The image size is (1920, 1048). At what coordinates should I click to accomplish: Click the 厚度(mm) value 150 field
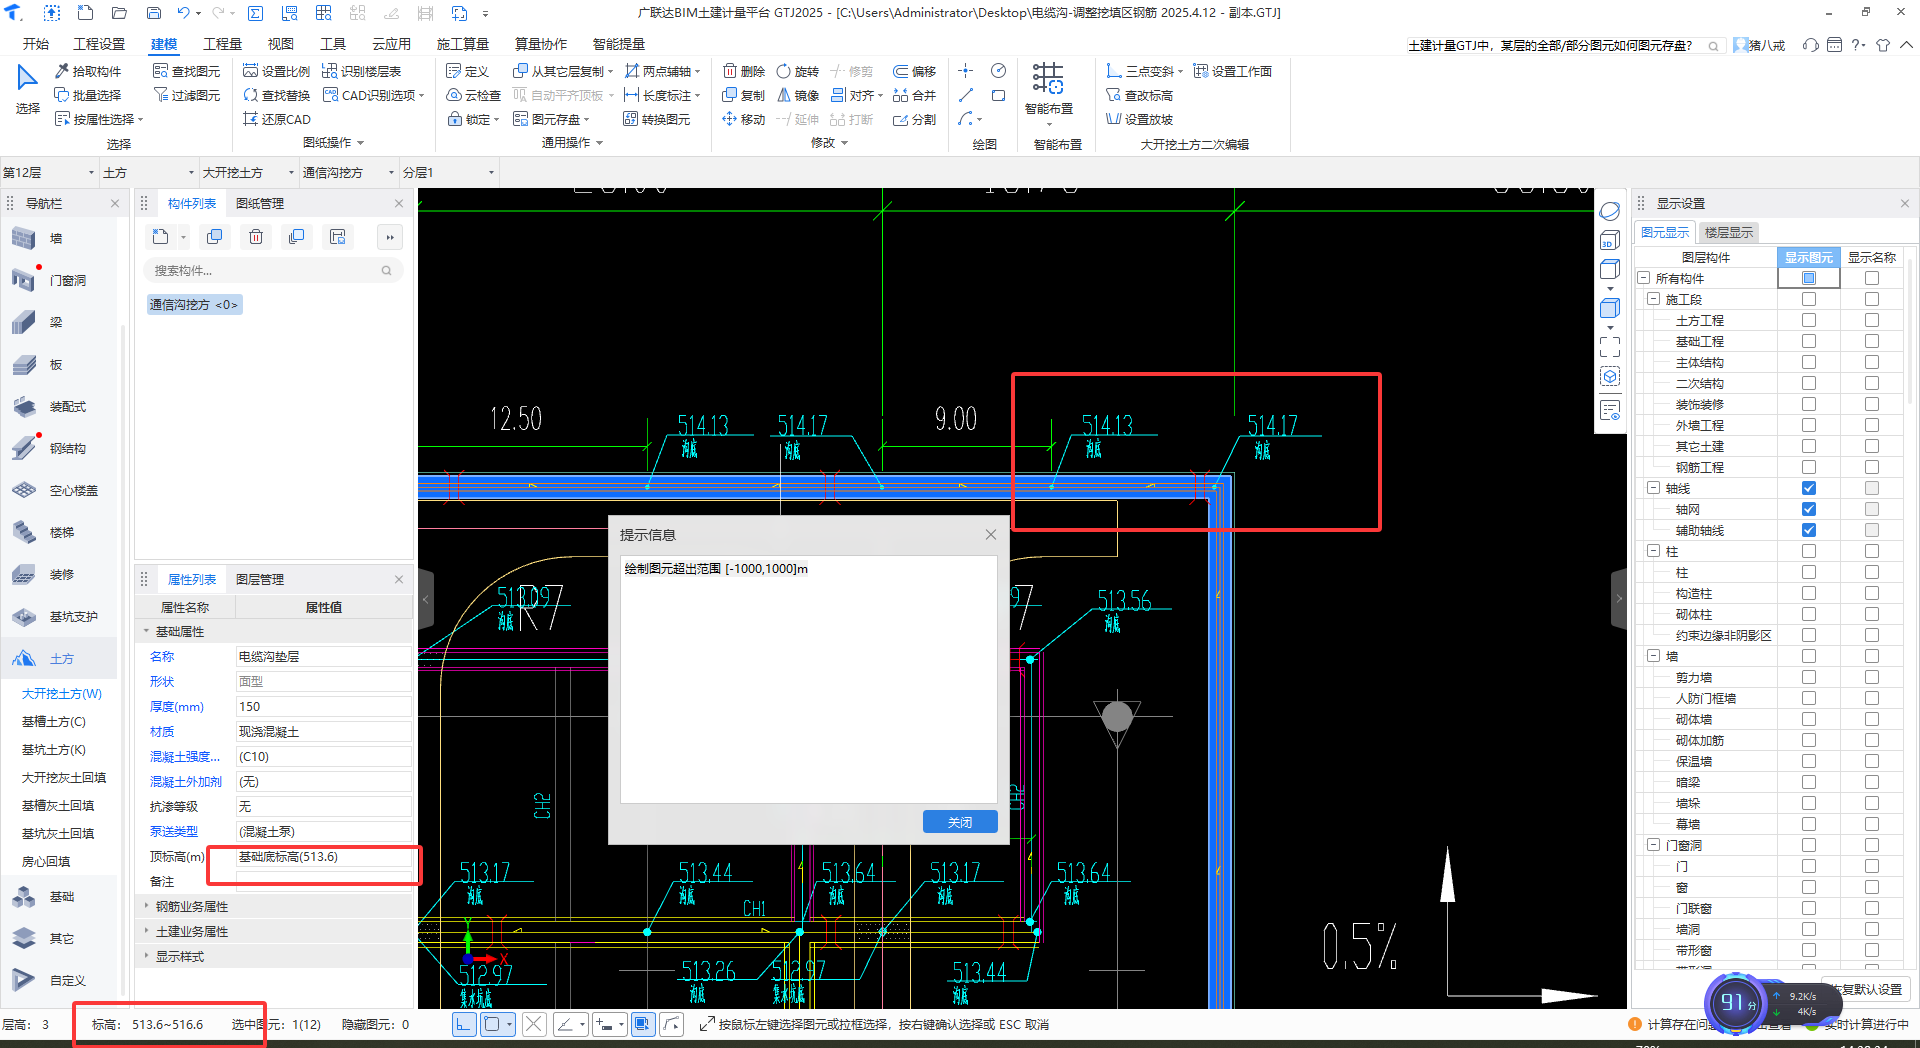[323, 706]
